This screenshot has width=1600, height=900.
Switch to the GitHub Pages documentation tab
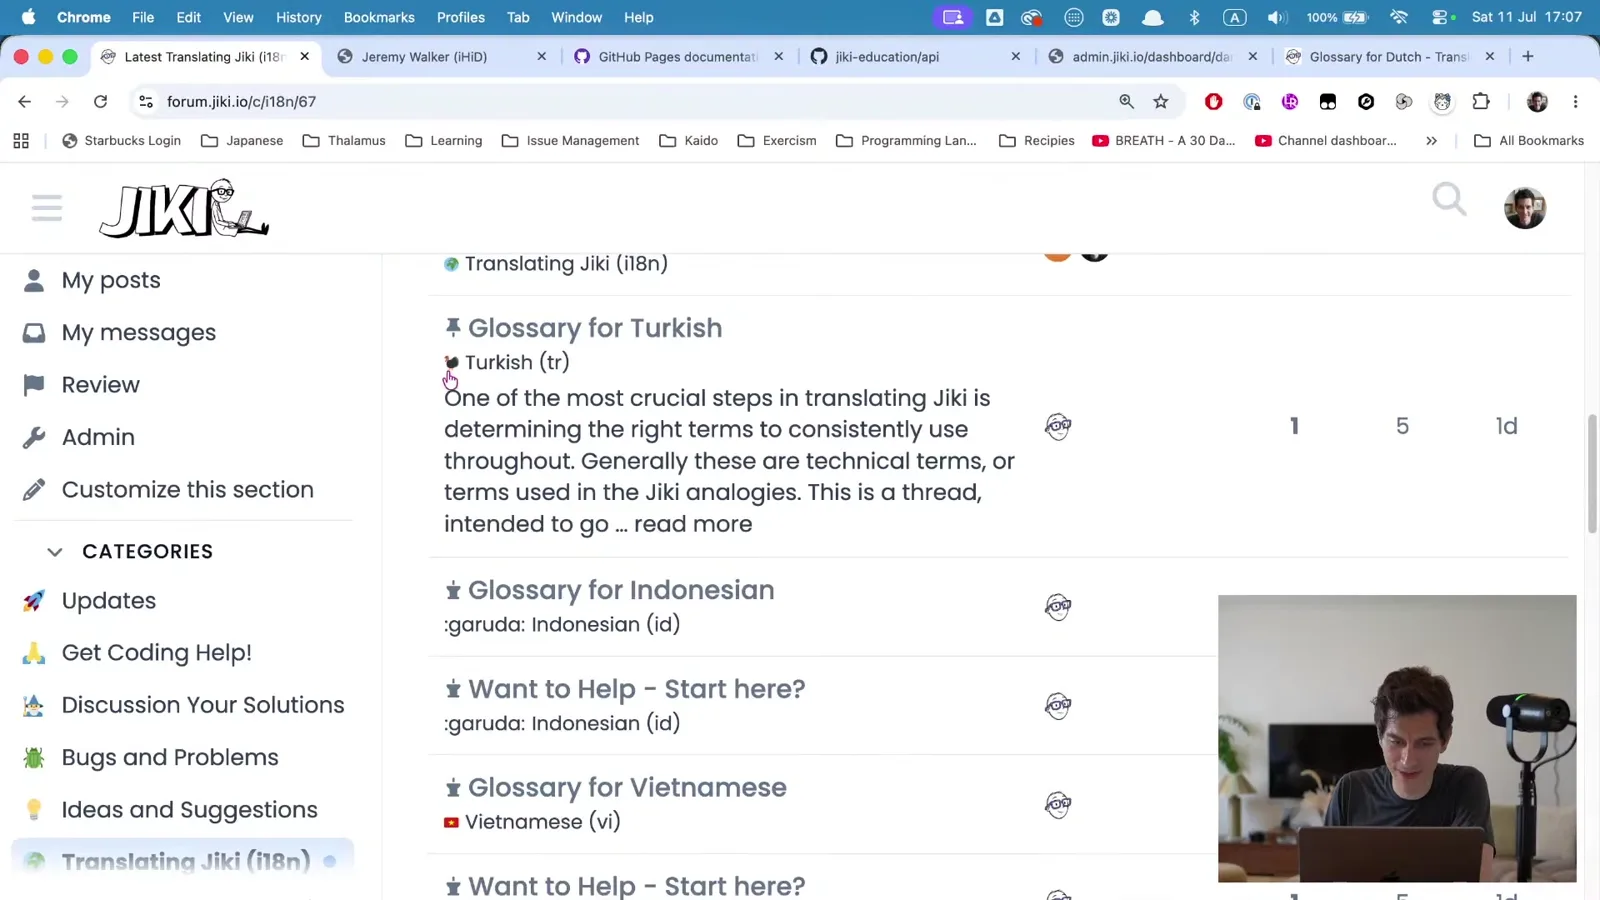680,57
